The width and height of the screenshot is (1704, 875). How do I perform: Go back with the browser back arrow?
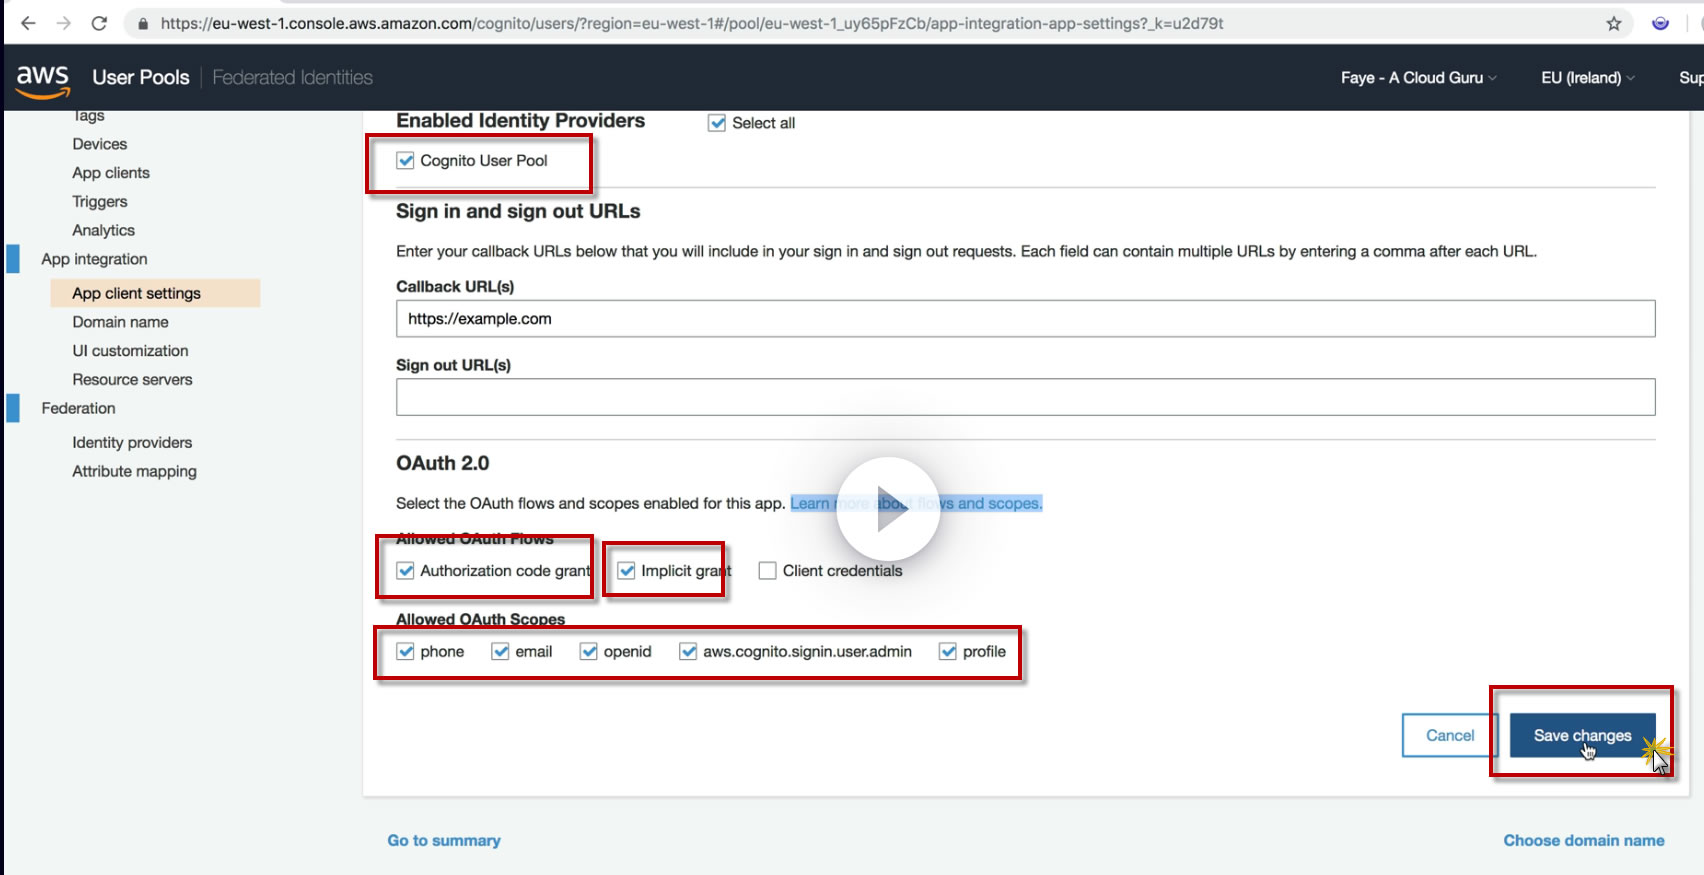(28, 23)
